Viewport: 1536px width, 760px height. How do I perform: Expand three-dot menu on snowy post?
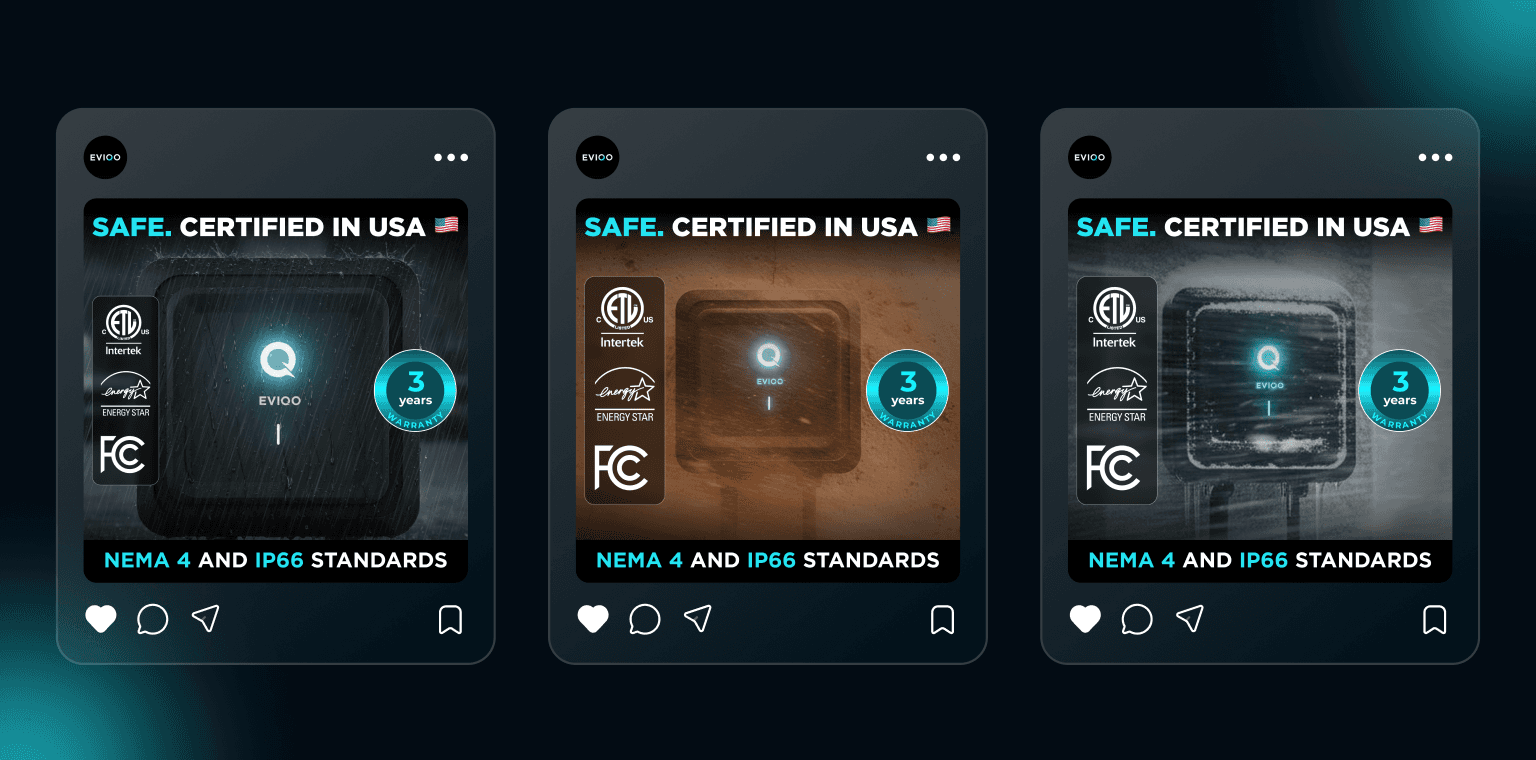1435,157
